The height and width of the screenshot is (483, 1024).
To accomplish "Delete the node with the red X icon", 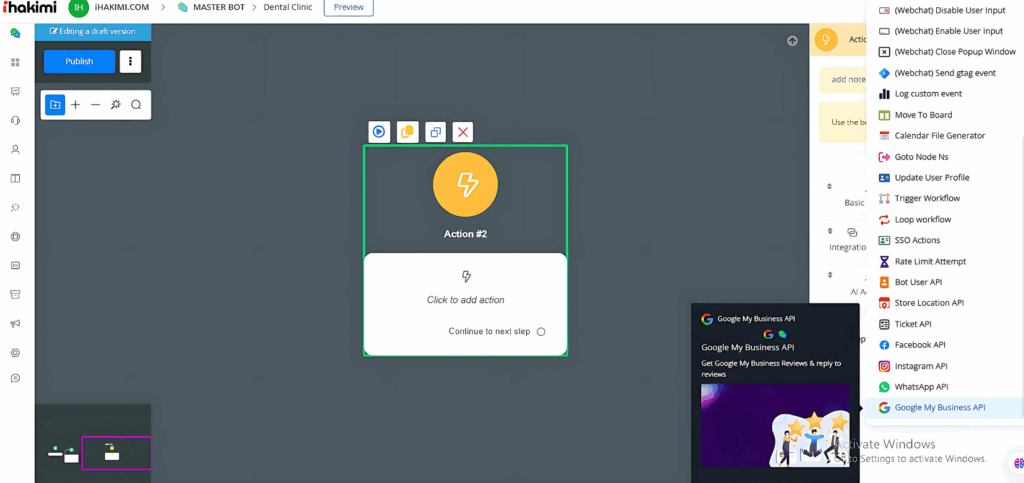I will [462, 132].
